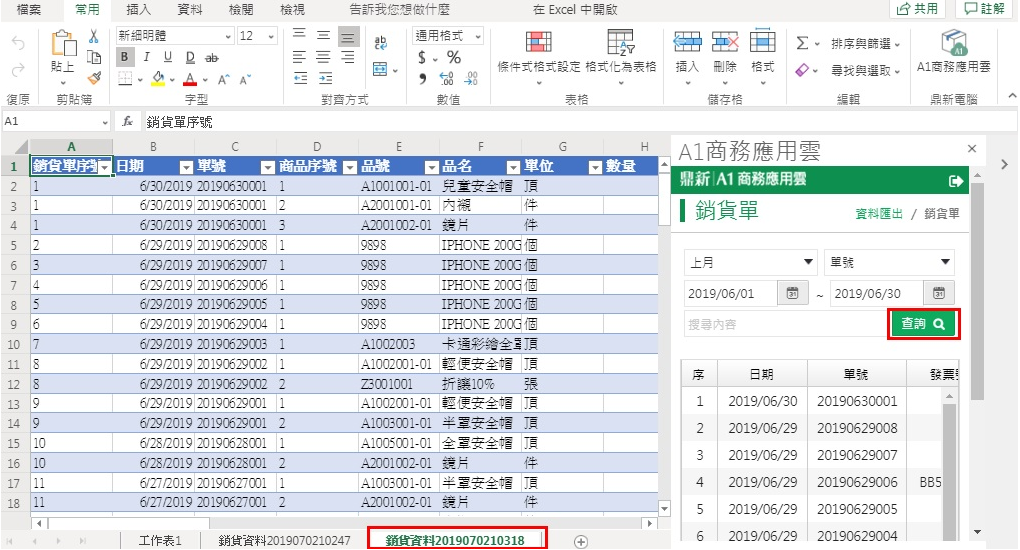Toggle center horizontal alignment
This screenshot has height=550, width=1020.
click(323, 57)
